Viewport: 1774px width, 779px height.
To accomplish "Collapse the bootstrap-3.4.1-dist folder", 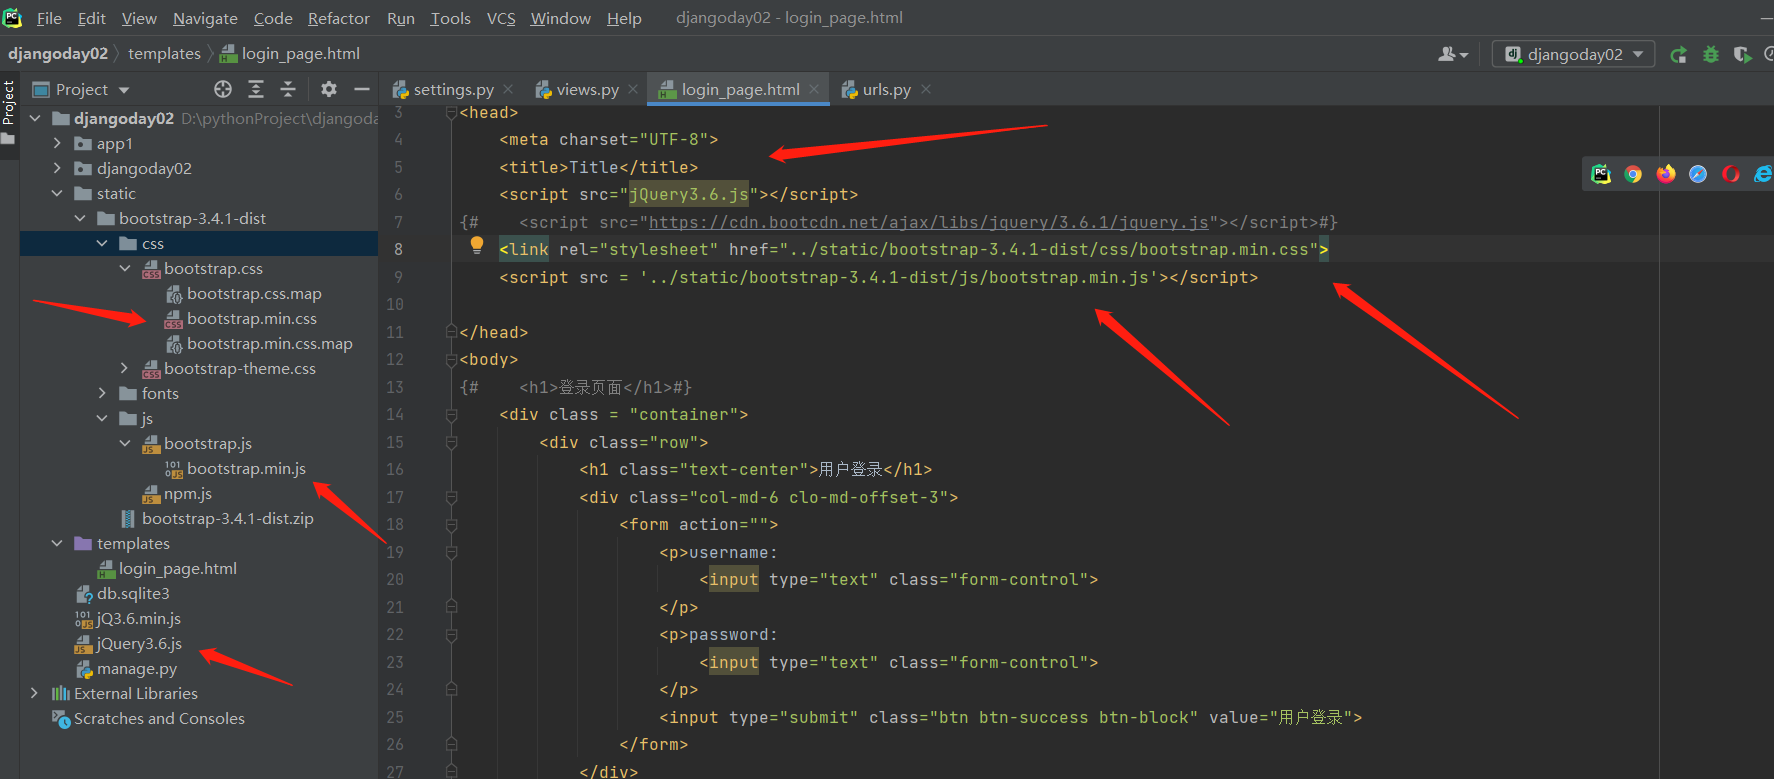I will pos(81,218).
